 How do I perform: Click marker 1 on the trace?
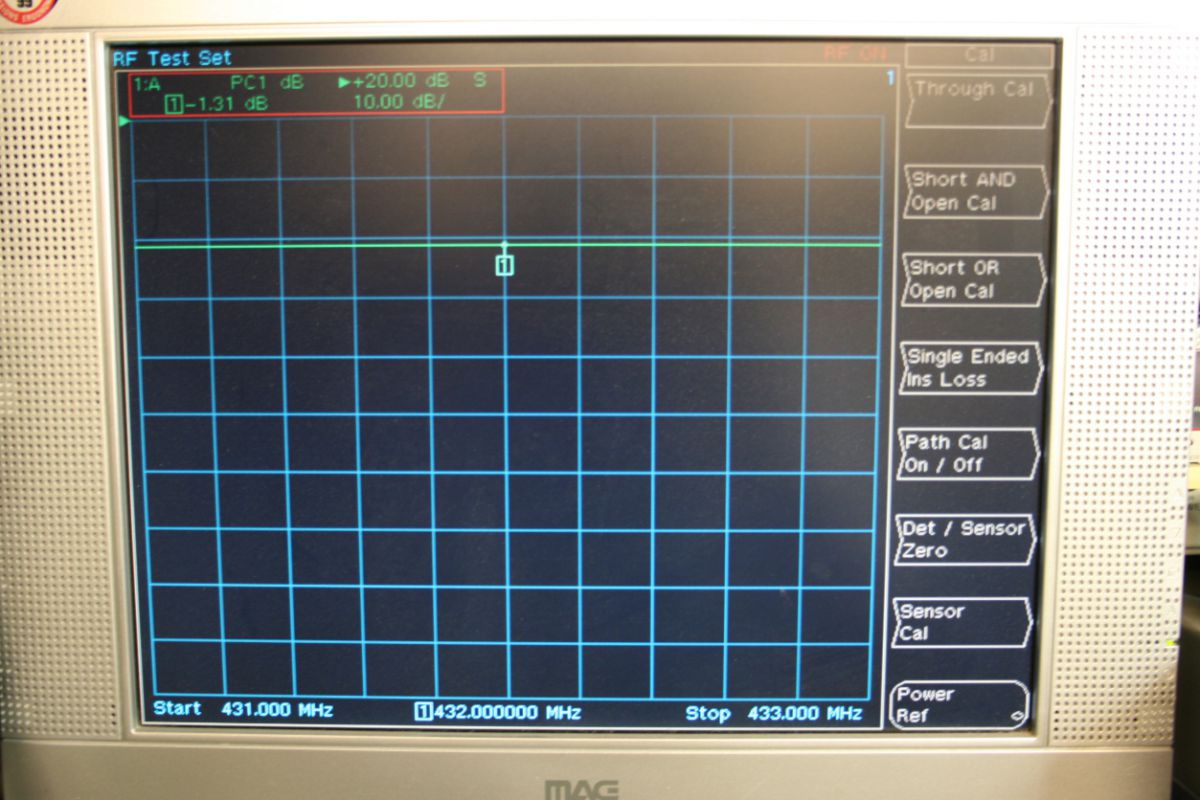[x=505, y=264]
